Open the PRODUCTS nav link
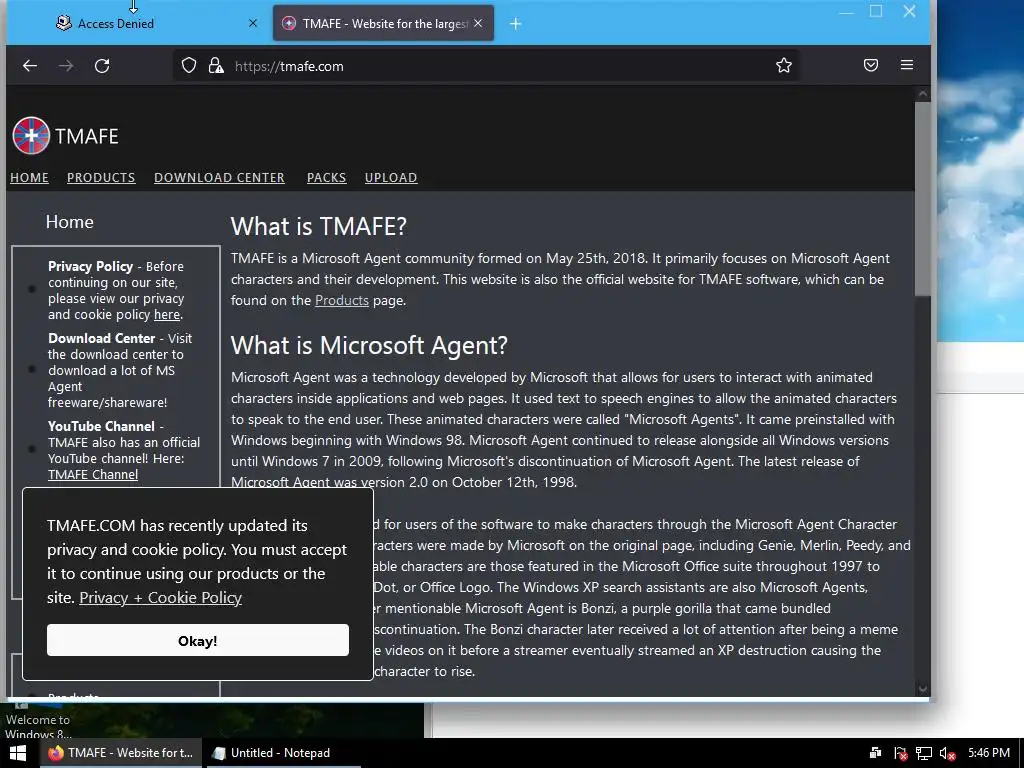Viewport: 1024px width, 768px height. pos(101,178)
